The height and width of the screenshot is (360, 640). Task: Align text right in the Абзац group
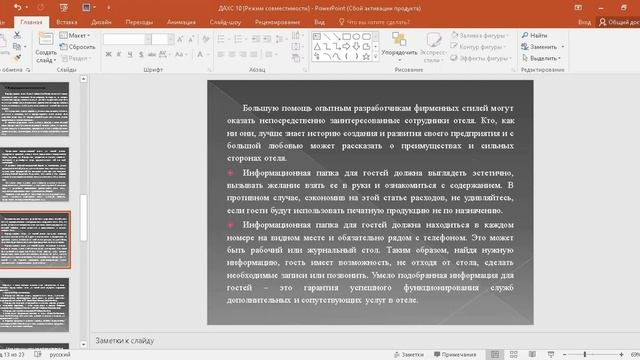click(243, 54)
